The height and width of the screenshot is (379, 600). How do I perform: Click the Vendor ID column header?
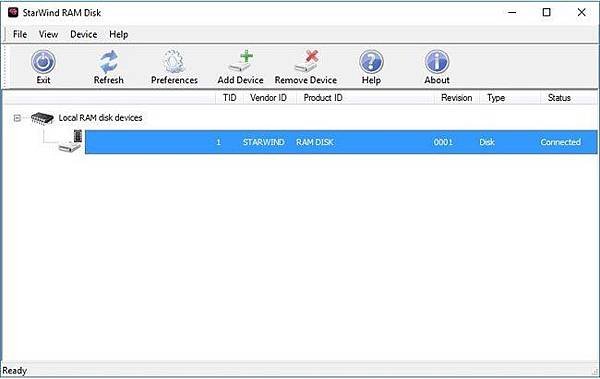pos(268,98)
